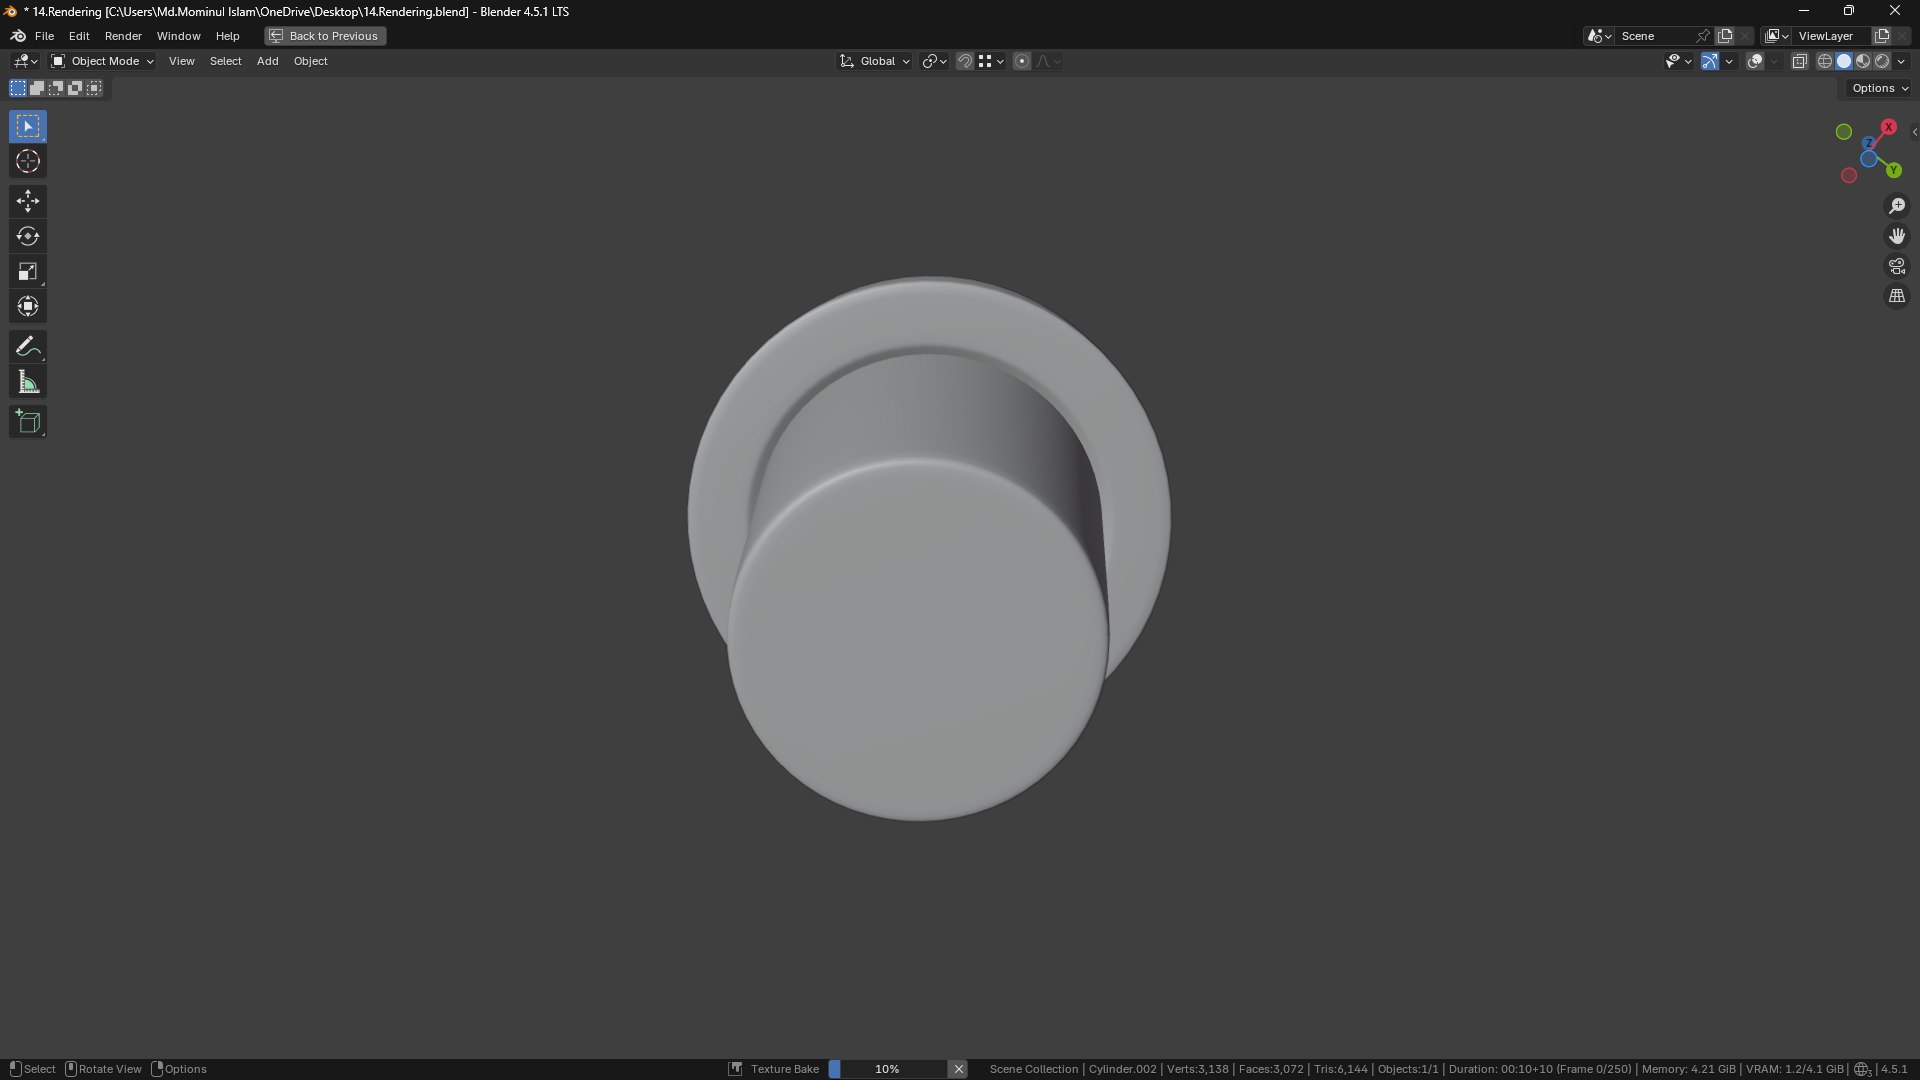Open selectability and visibility dropdown
This screenshot has width=1920, height=1080.
[x=1678, y=62]
